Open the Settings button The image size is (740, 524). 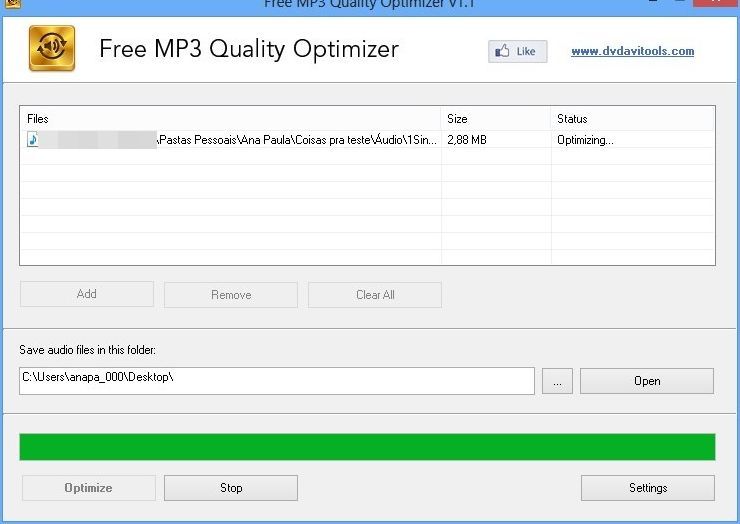(648, 488)
